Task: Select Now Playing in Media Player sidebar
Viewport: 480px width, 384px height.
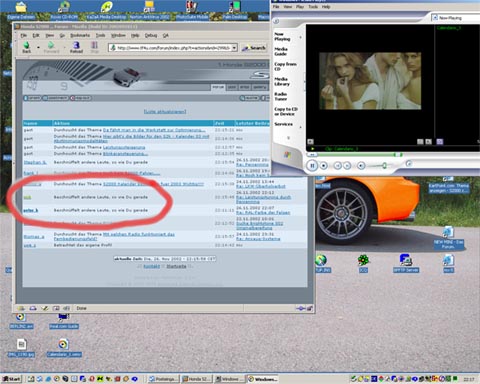Action: tap(282, 36)
